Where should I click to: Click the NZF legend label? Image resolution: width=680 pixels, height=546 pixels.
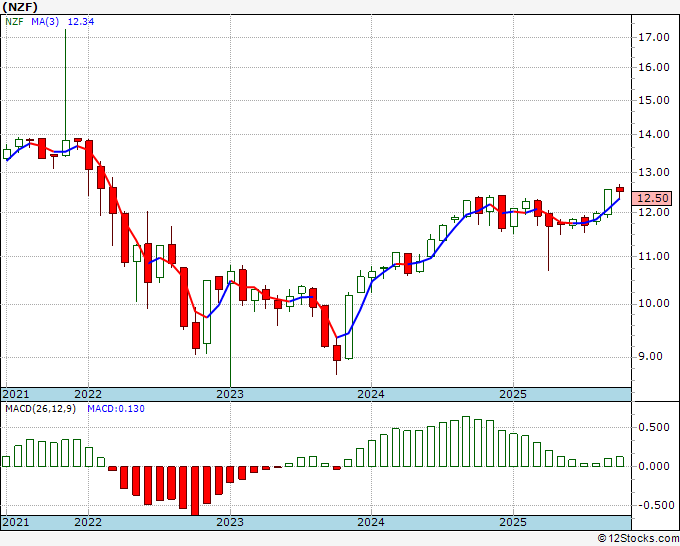point(14,22)
